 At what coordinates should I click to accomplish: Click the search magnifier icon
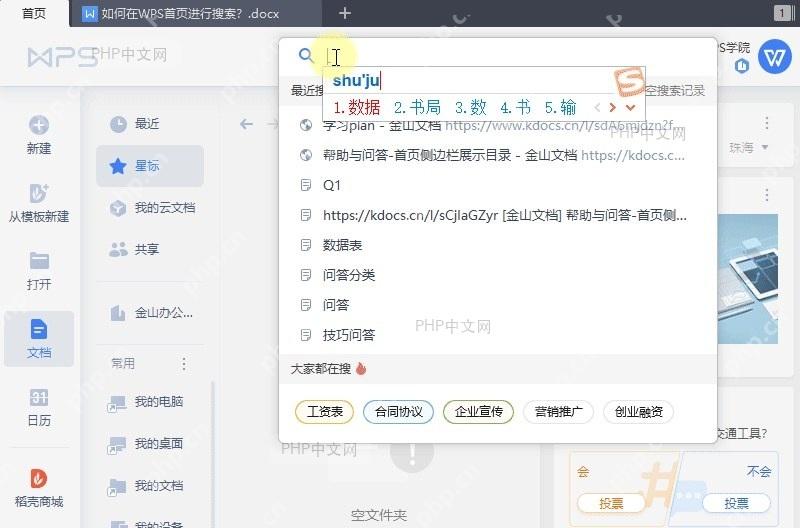306,55
